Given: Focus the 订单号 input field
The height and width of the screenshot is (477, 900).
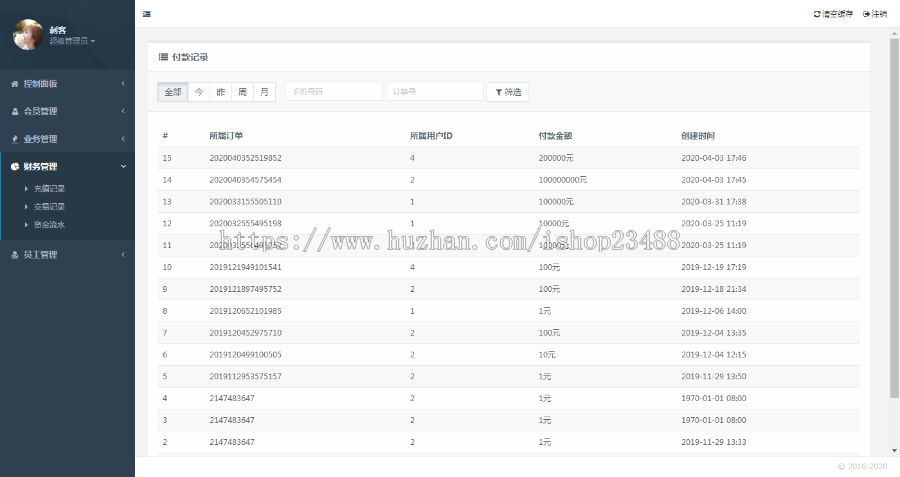Looking at the screenshot, I should [x=435, y=92].
